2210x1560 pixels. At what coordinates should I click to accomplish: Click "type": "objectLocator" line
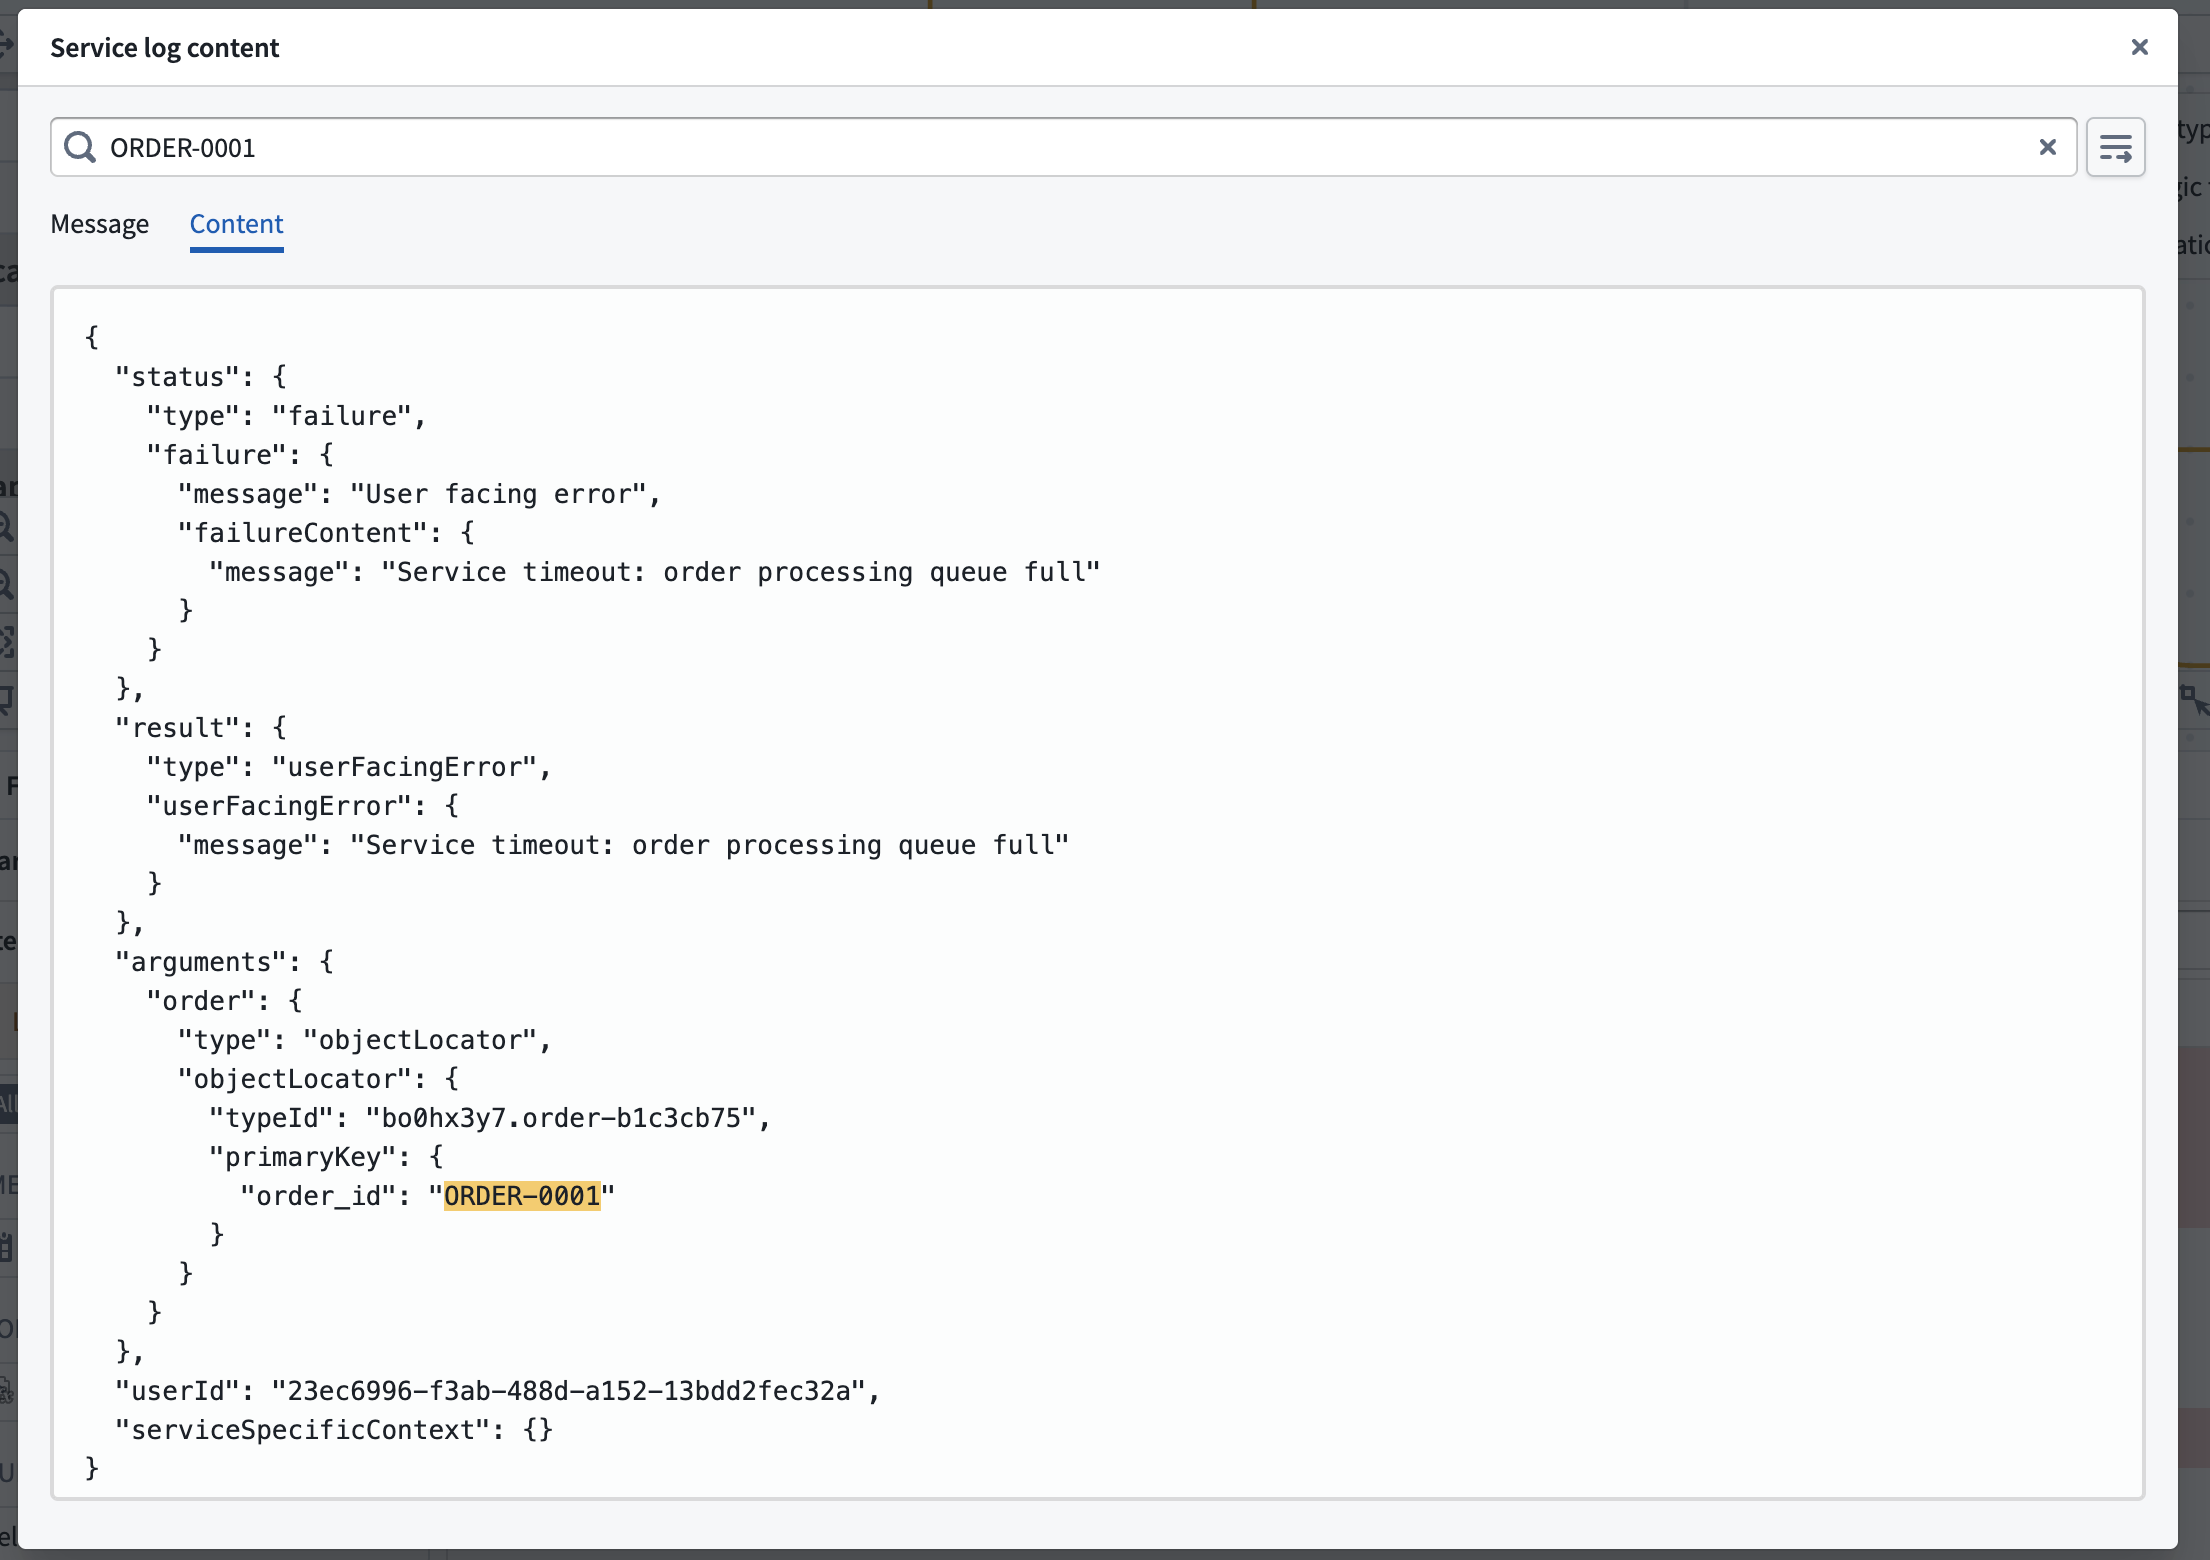tap(365, 1040)
